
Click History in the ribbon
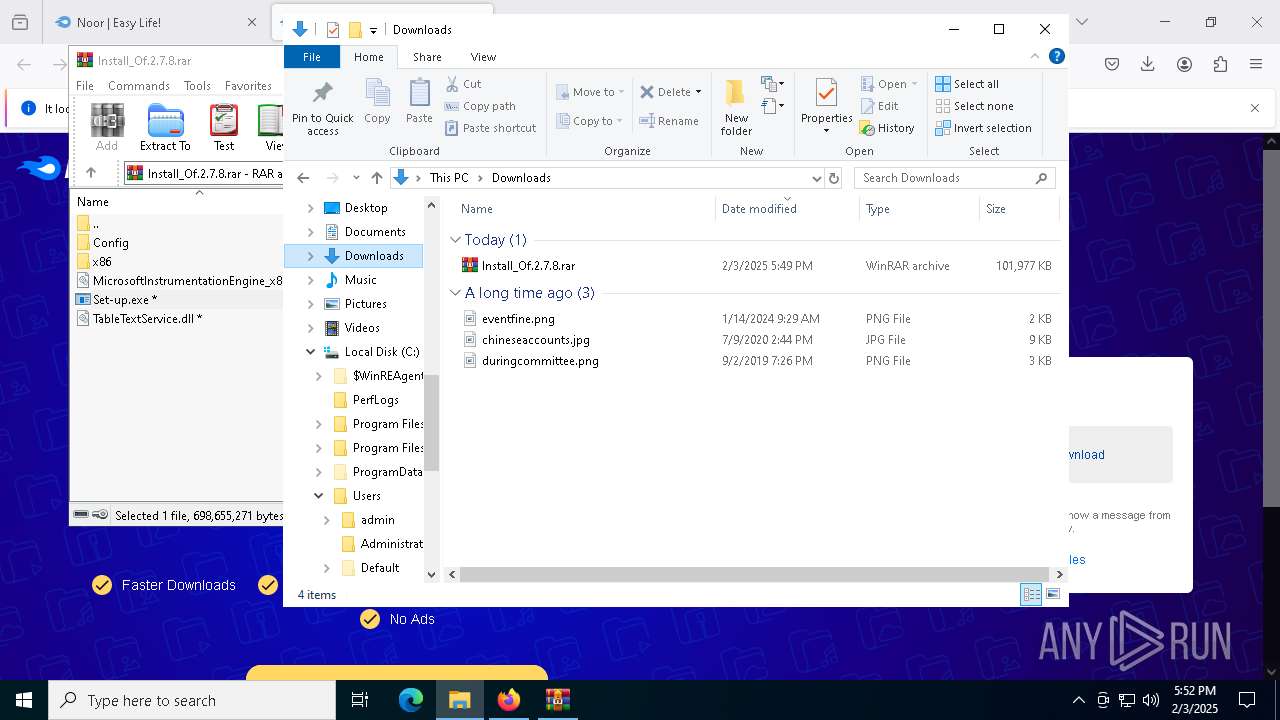(x=887, y=128)
